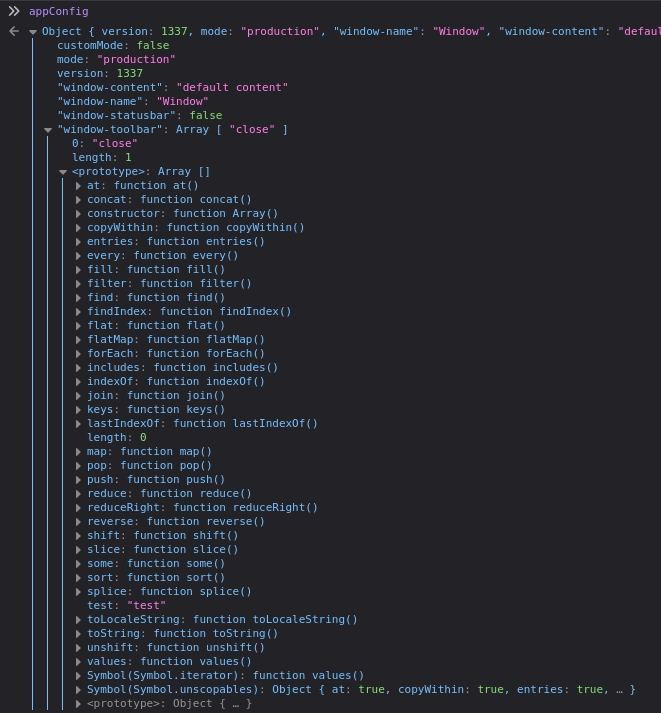Expand the Symbol(Symbol.unscopables) object

coord(78,690)
